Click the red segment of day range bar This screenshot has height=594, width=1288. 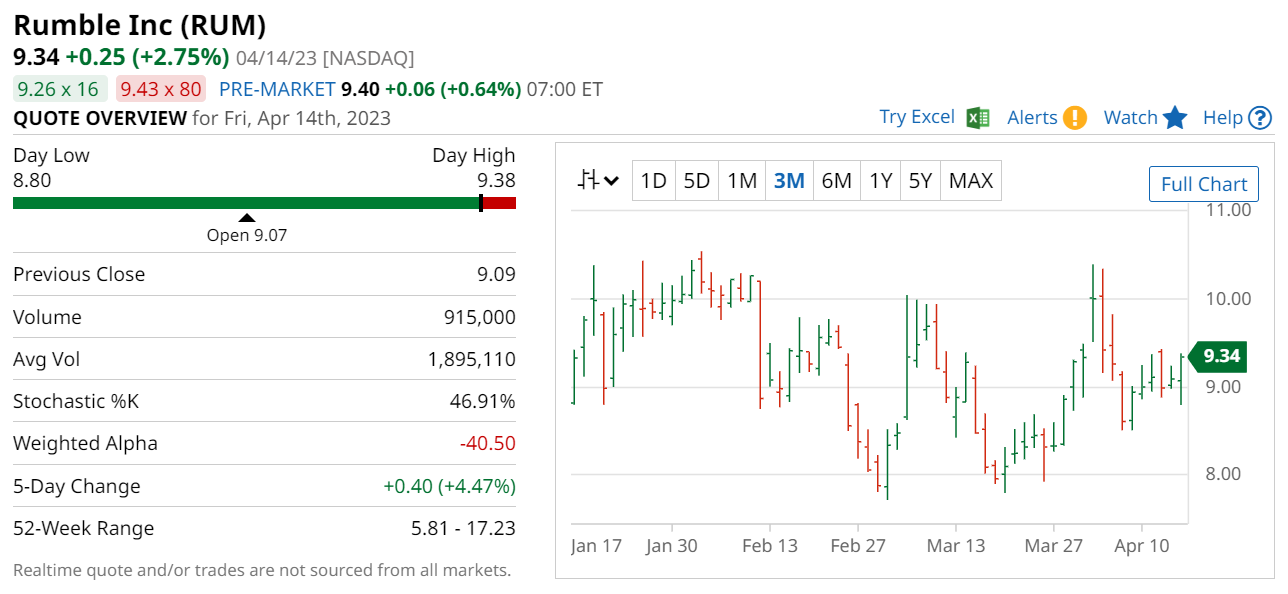[x=499, y=203]
